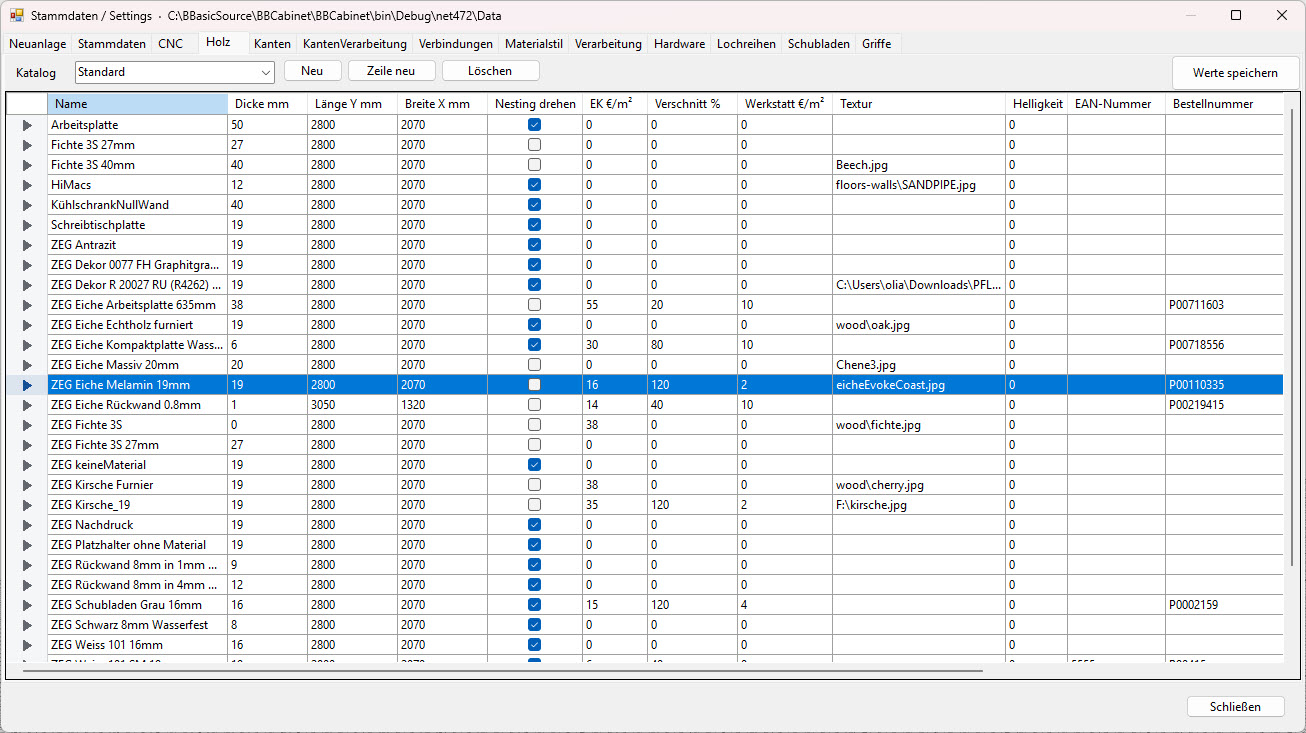Viewport: 1306px width, 733px height.
Task: Open the Materialstil tab
Action: pyautogui.click(x=534, y=44)
